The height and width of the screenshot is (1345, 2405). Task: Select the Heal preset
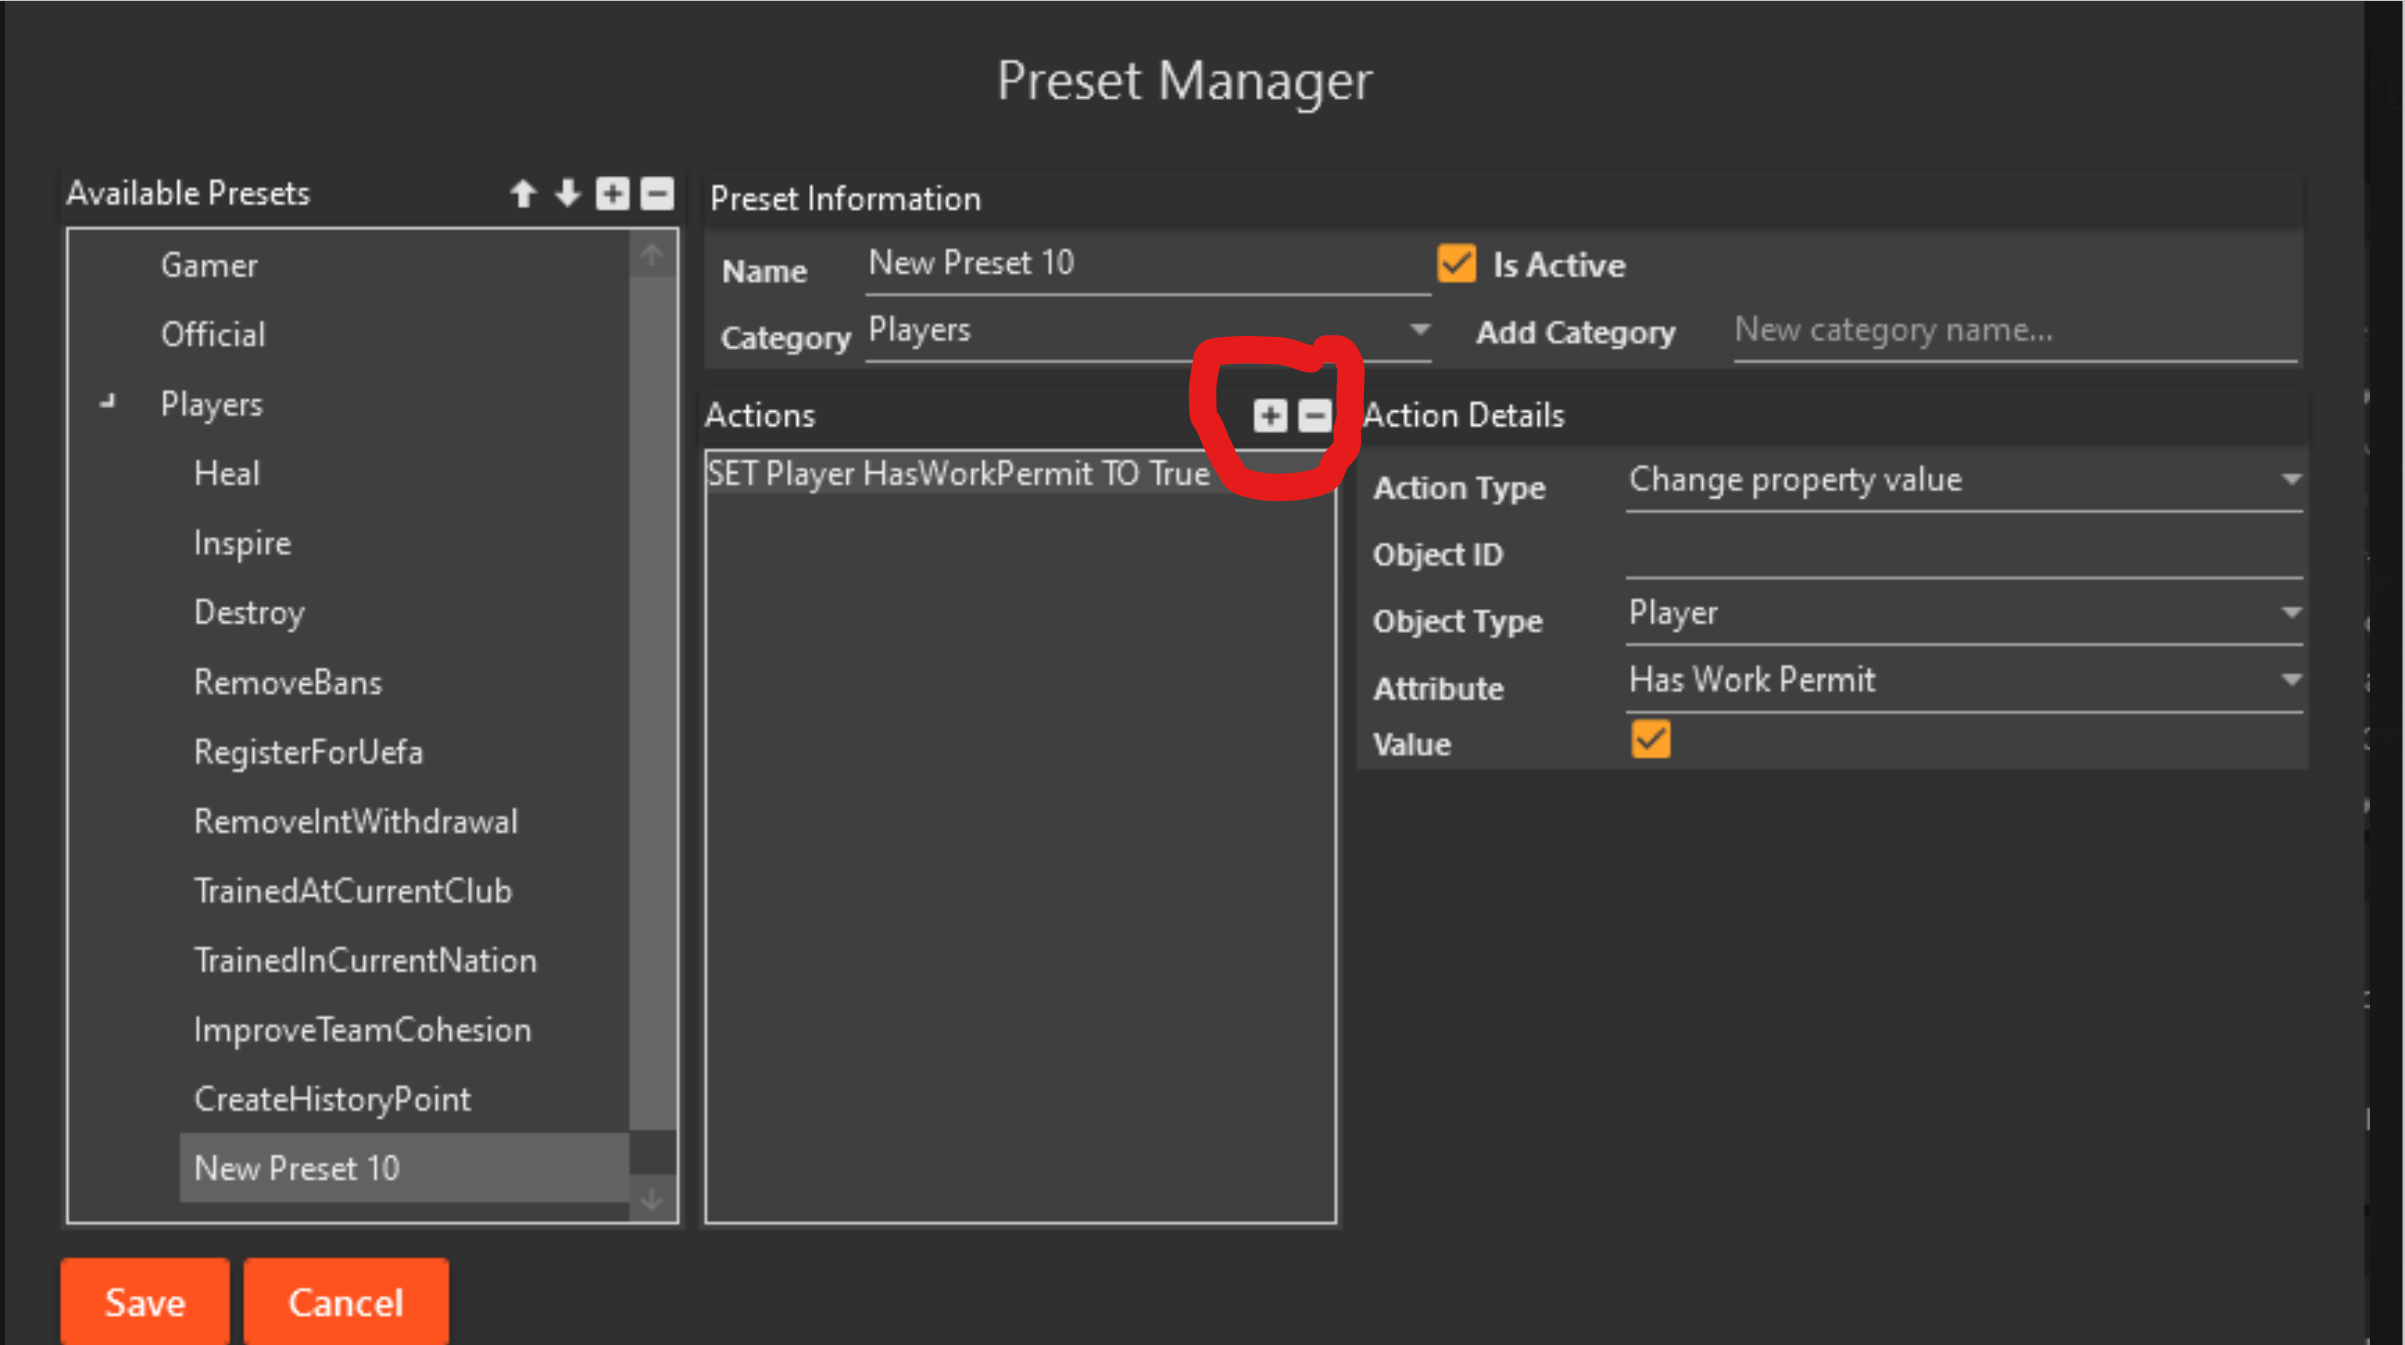pos(227,473)
